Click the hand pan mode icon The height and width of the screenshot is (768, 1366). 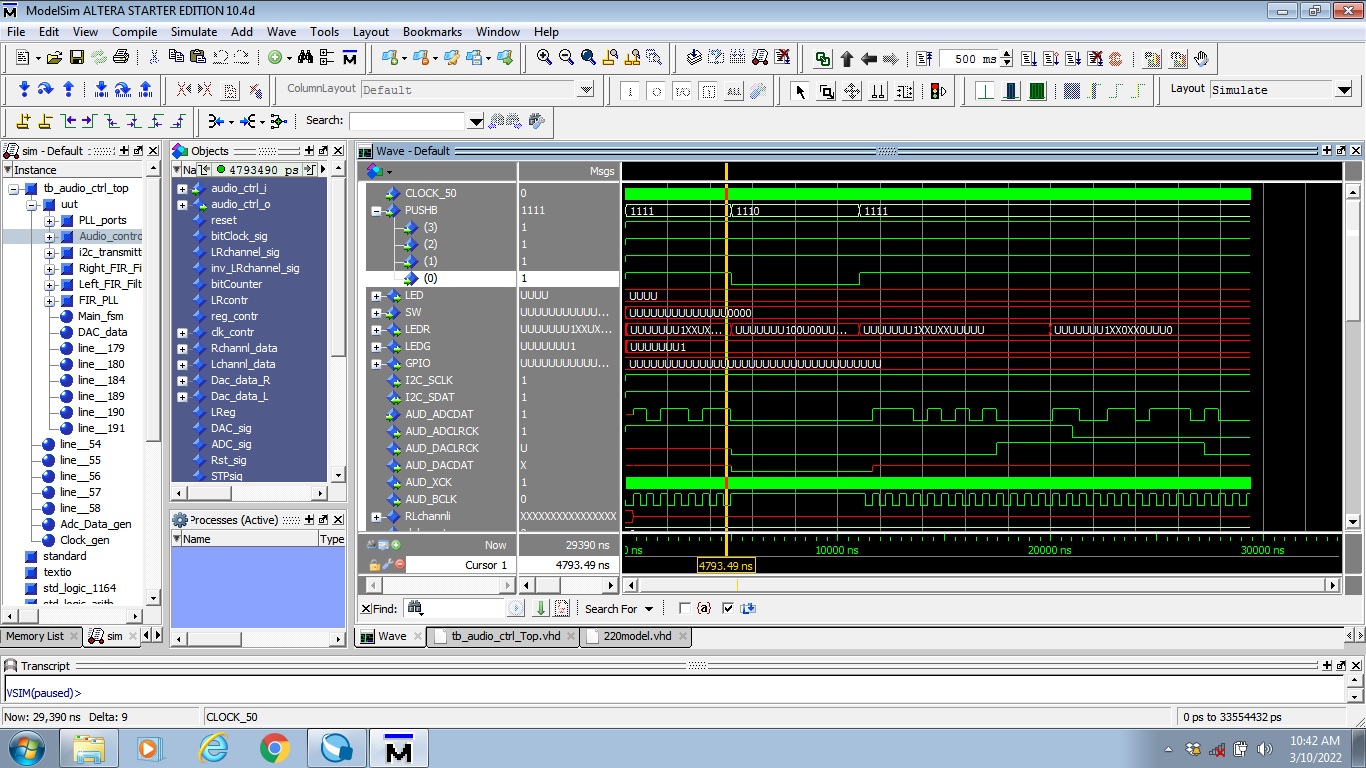click(1200, 58)
